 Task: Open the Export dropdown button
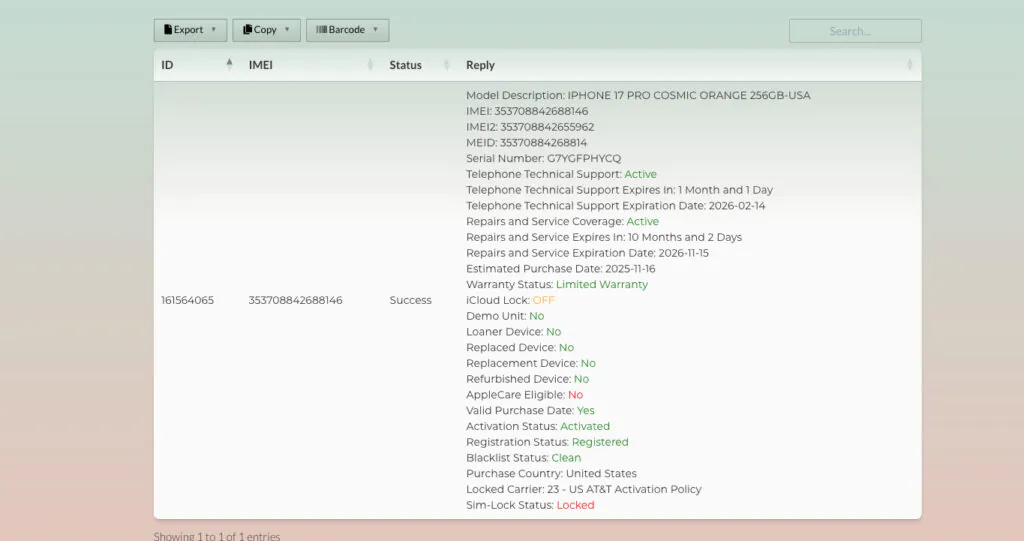pos(190,30)
